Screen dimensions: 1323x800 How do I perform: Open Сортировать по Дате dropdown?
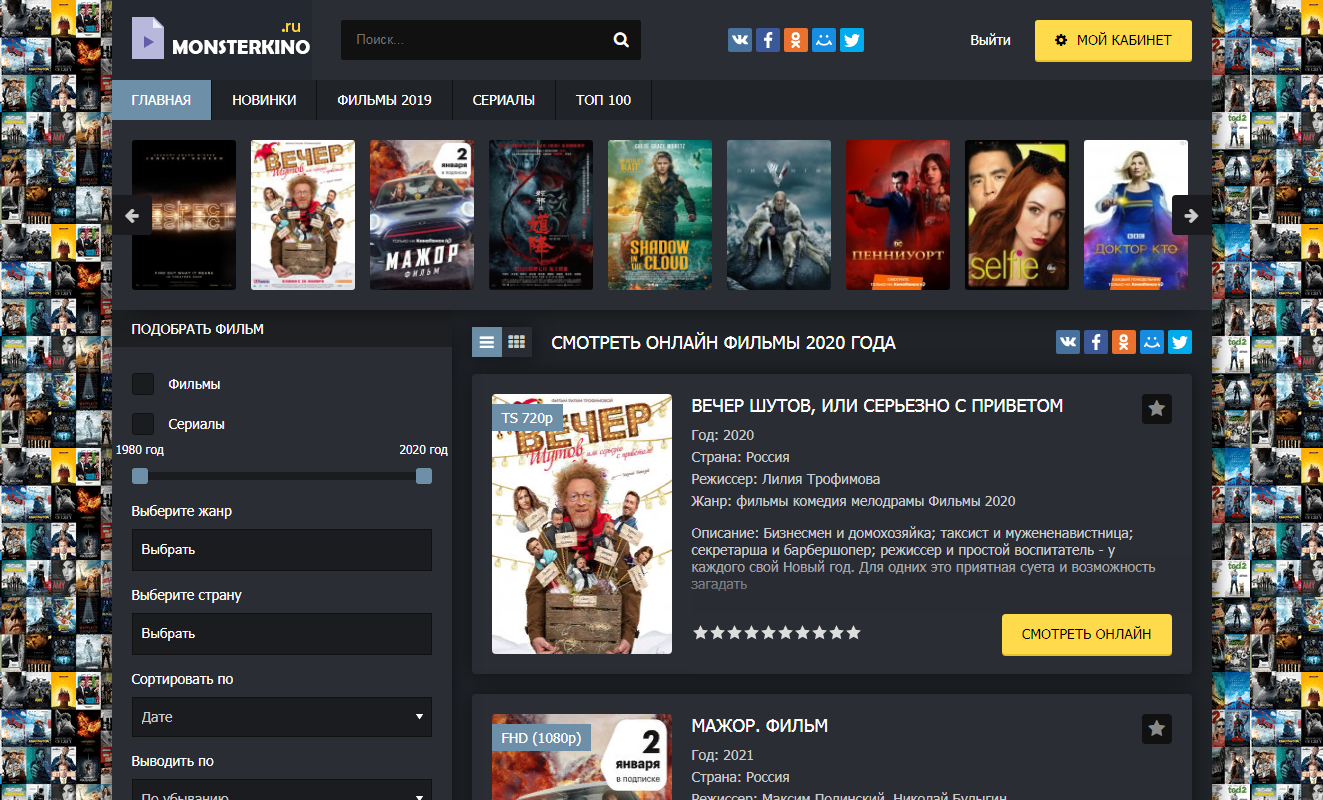[282, 717]
